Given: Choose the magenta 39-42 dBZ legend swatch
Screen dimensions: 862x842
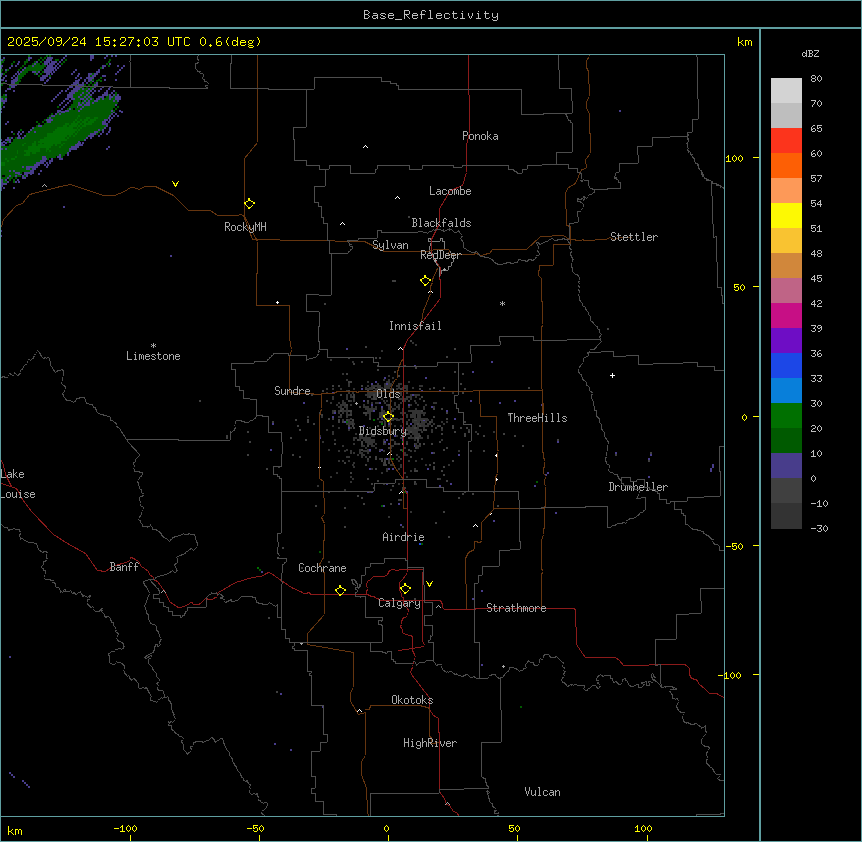Looking at the screenshot, I should [786, 316].
